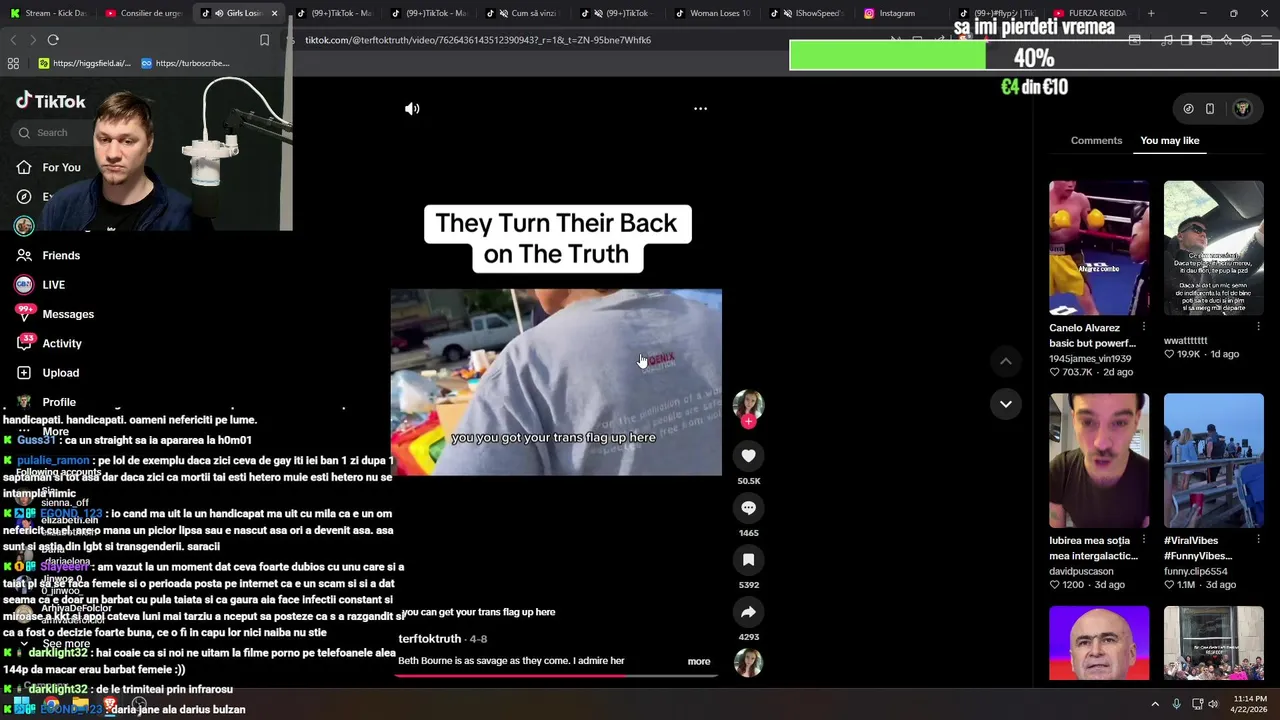
Task: Click the phone app icon in the top-right pill
Action: point(1210,109)
